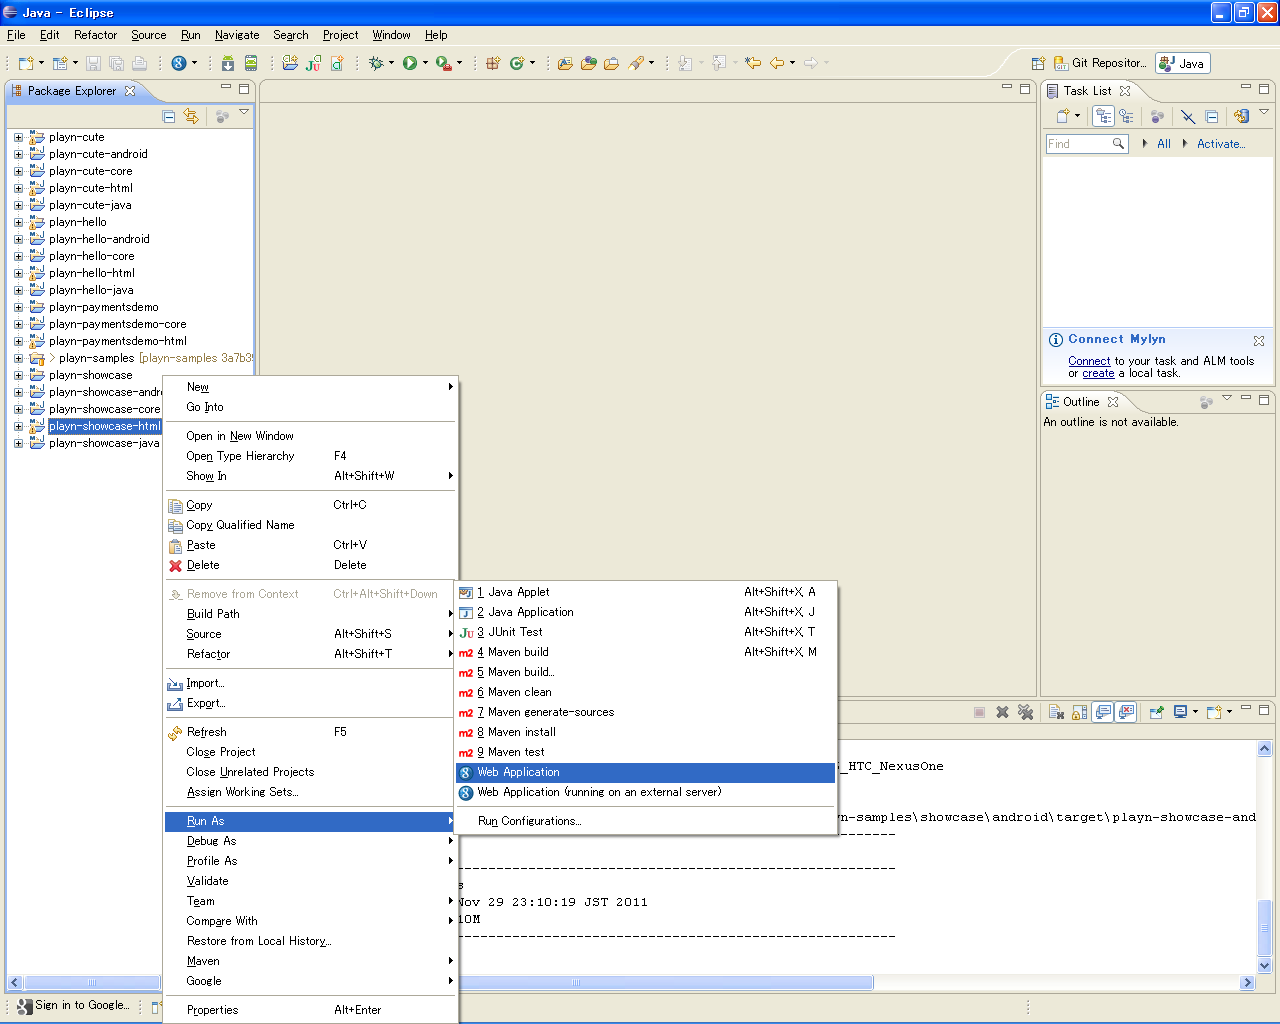Click the Find field in Task List
Screen dimensions: 1280x1024
(1087, 144)
